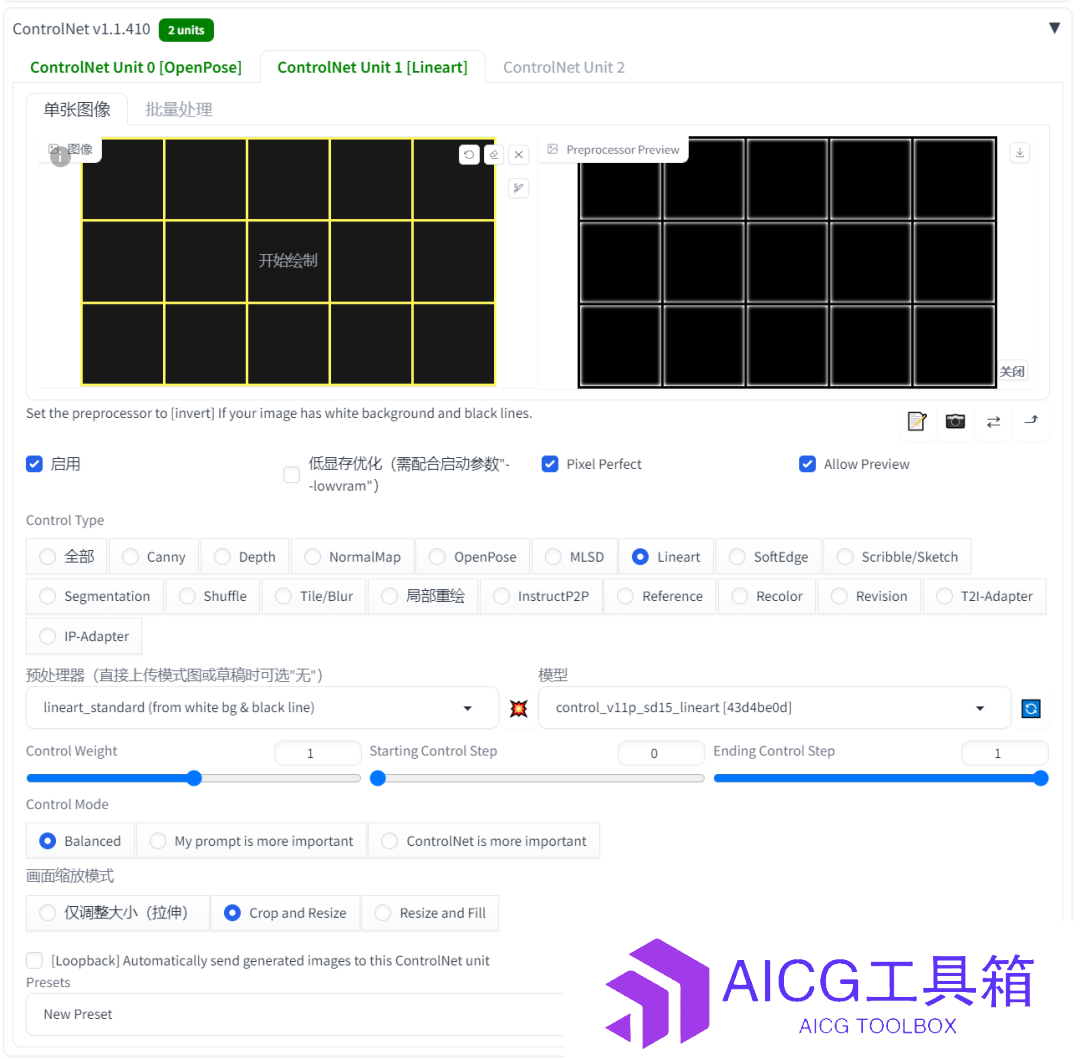Choose the OpenPose control type
Image resolution: width=1080 pixels, height=1059 pixels.
pos(472,556)
